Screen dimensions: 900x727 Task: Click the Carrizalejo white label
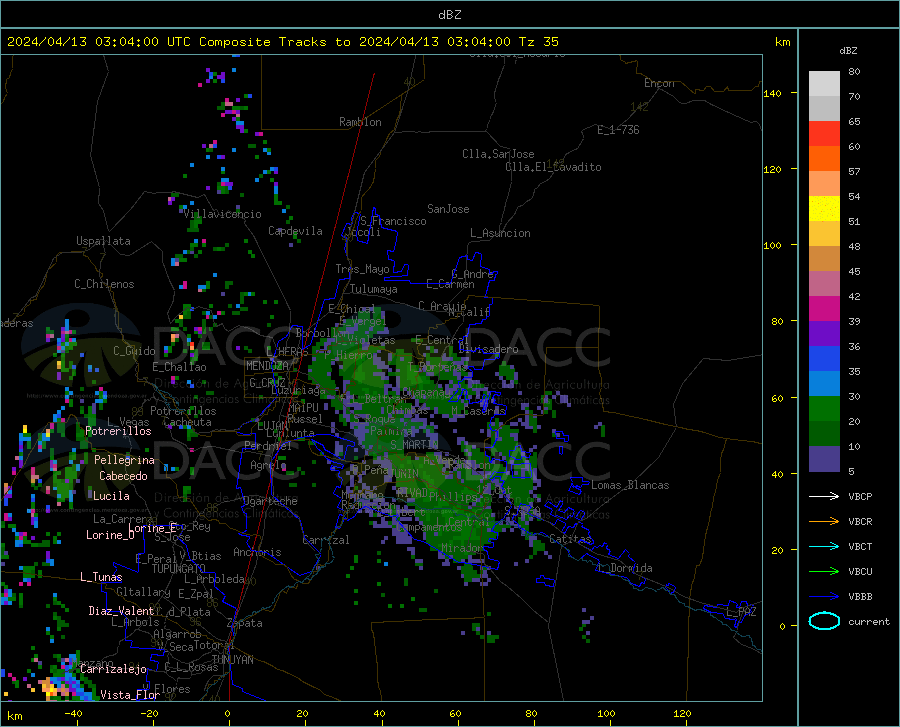113,669
